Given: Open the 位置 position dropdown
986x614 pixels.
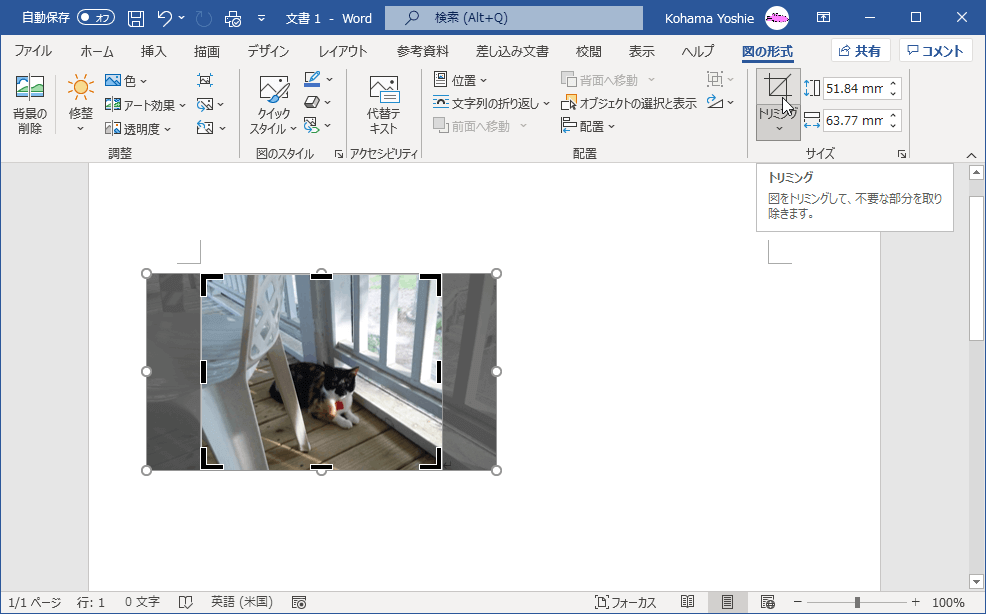Looking at the screenshot, I should 460,81.
